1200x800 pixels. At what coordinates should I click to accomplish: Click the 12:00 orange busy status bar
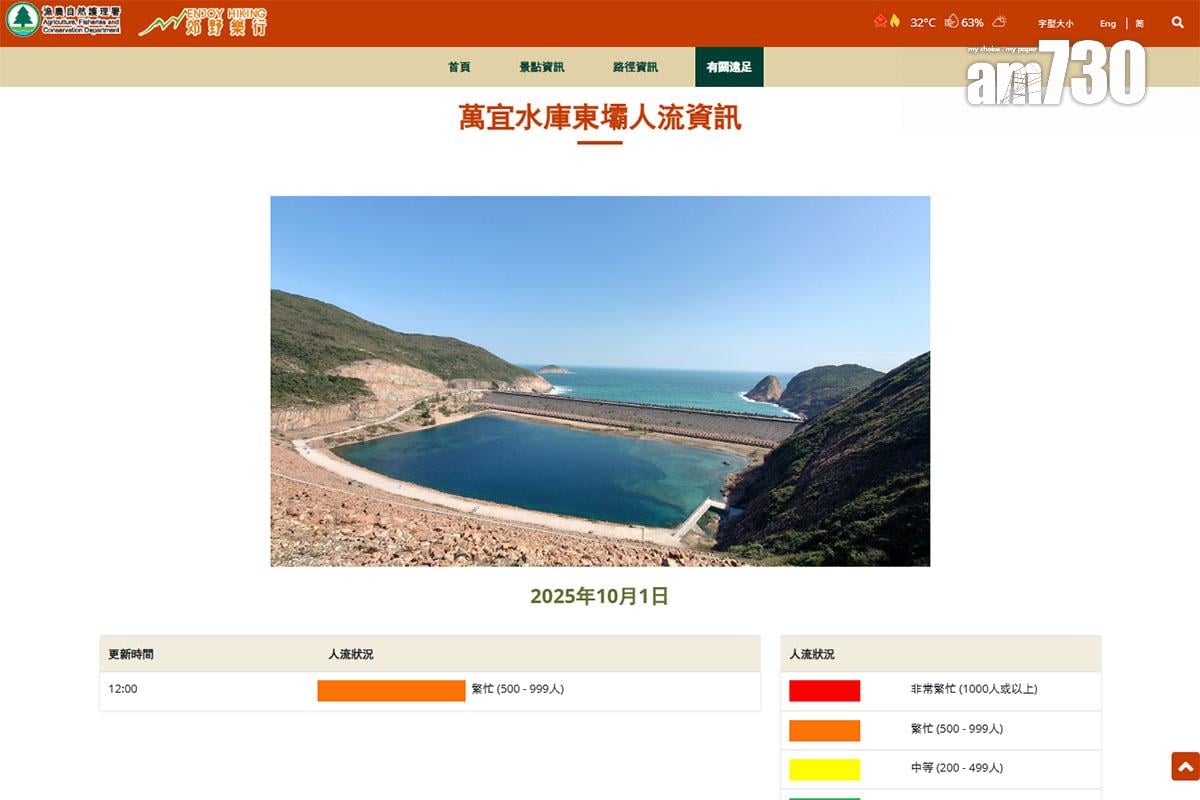click(391, 690)
